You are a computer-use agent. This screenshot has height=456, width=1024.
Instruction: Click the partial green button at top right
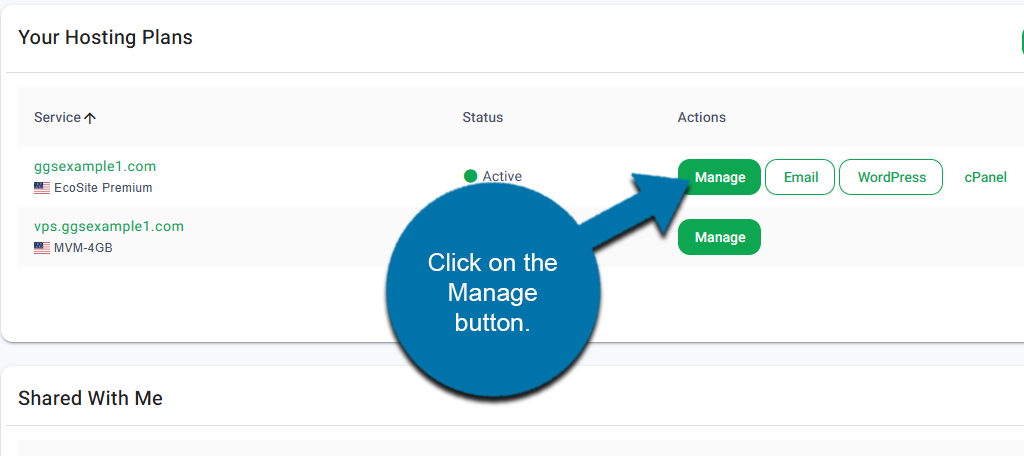point(1021,40)
